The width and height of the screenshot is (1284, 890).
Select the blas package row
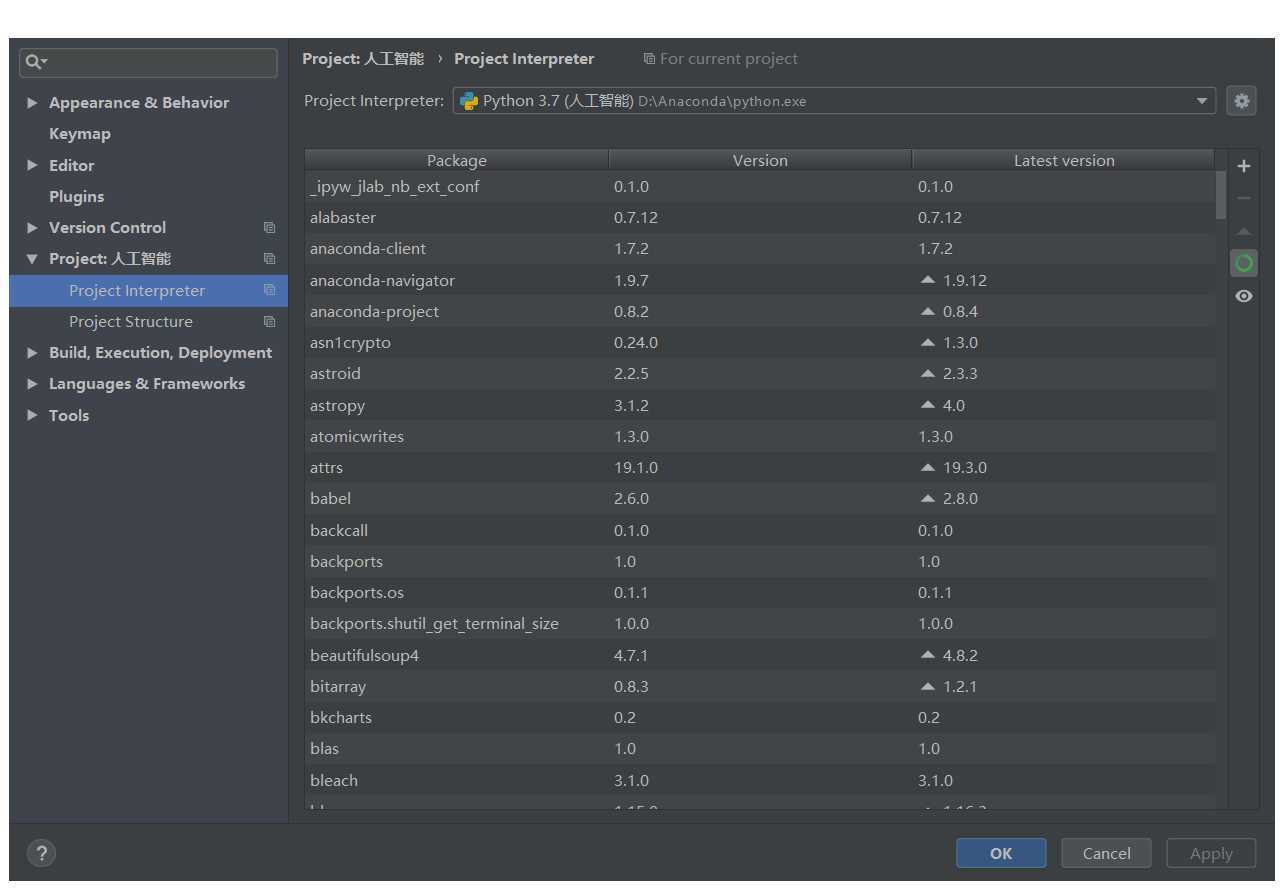[x=760, y=748]
